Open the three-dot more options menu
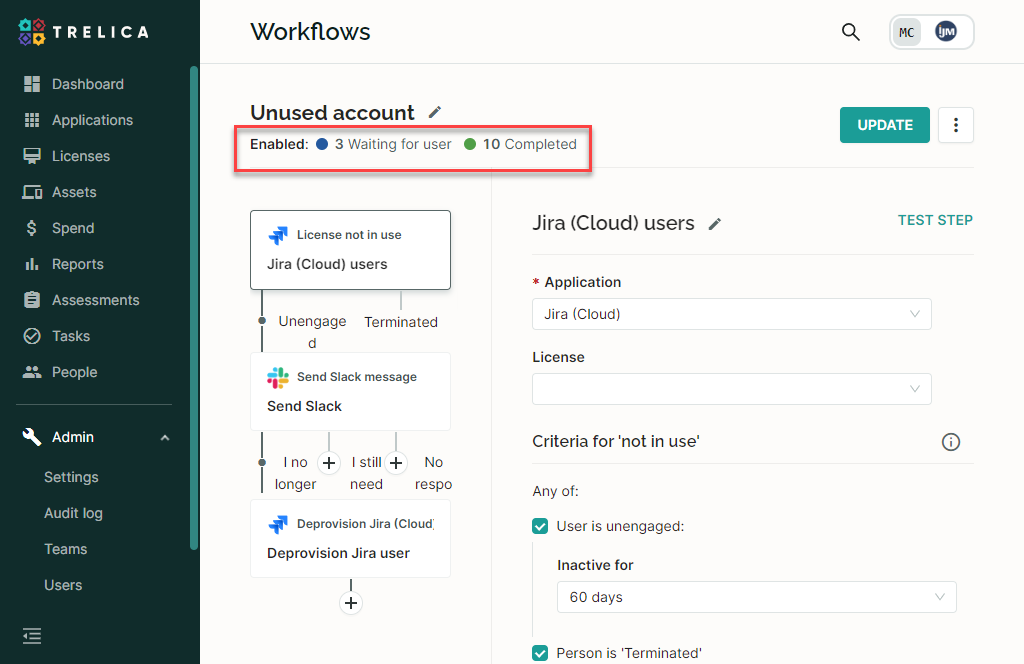1024x664 pixels. click(955, 125)
